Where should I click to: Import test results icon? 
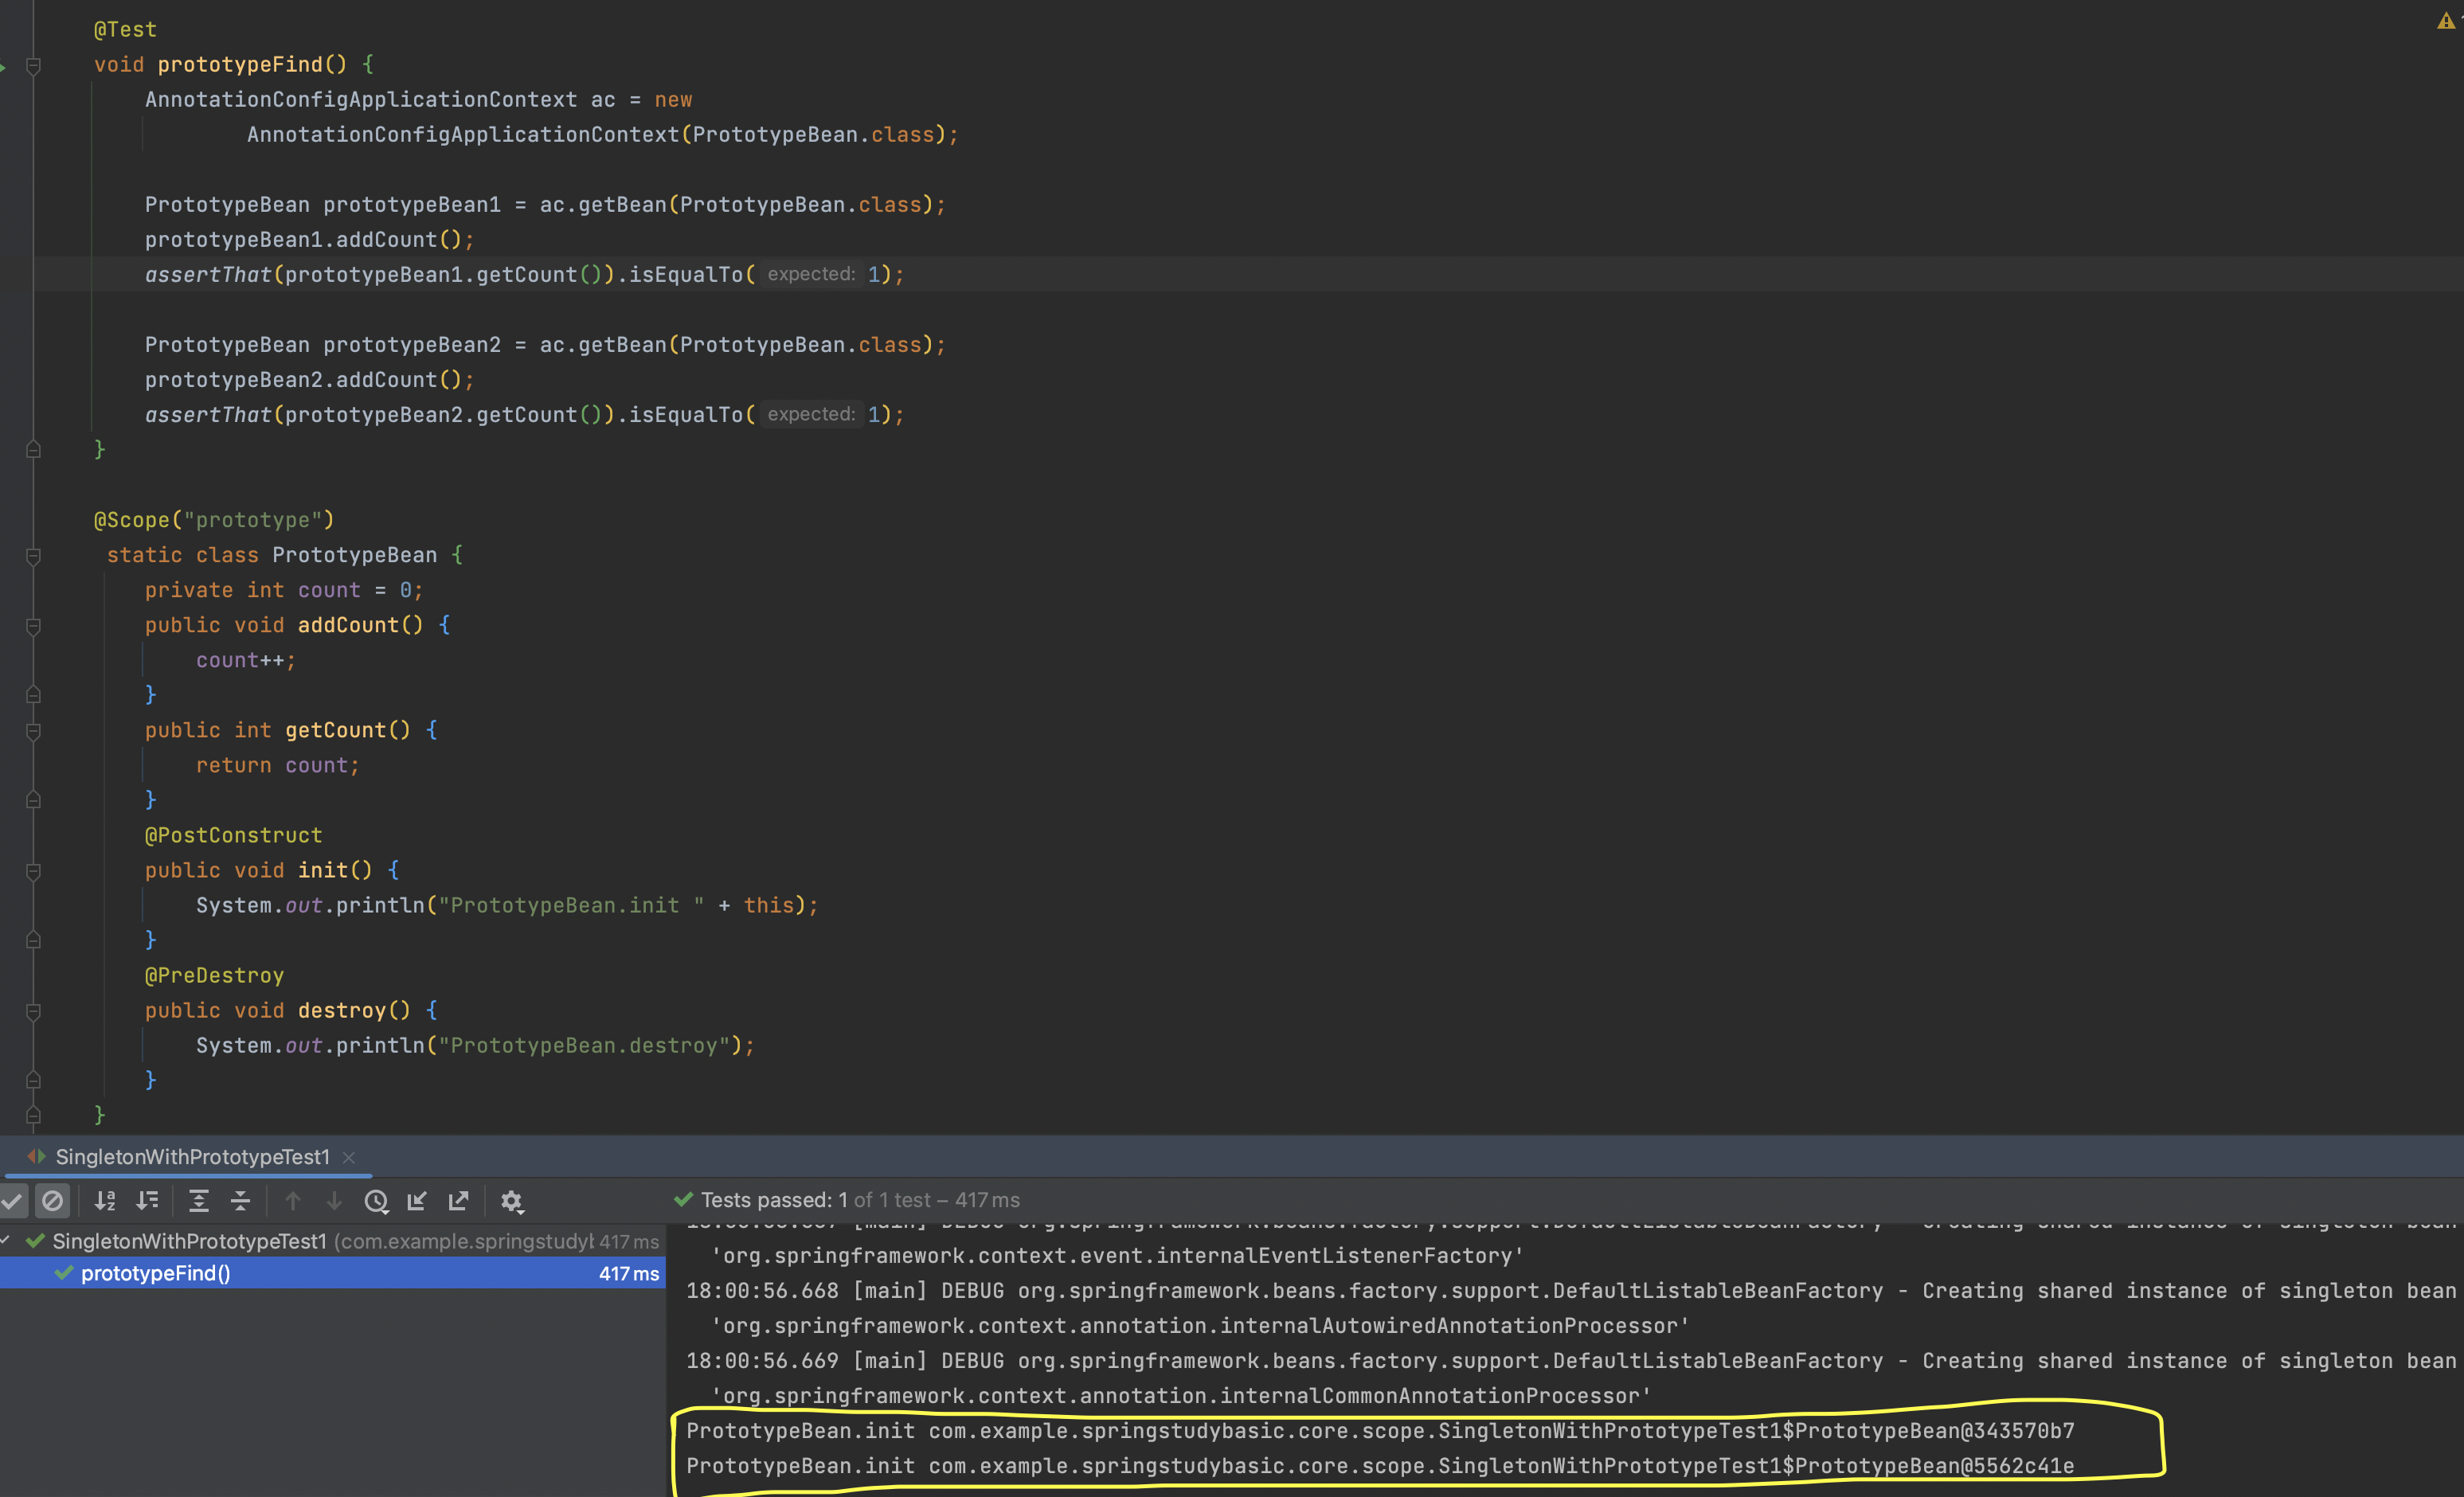coord(417,1200)
